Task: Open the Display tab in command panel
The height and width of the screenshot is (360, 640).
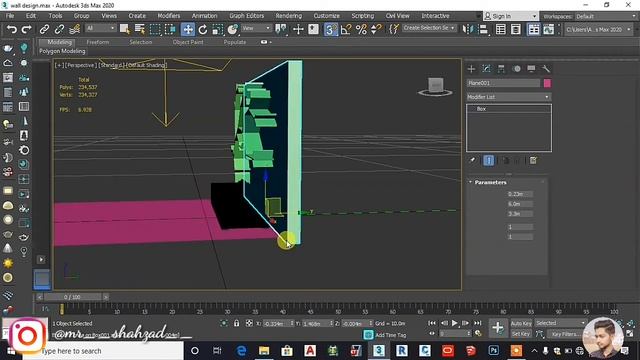Action: pos(531,69)
